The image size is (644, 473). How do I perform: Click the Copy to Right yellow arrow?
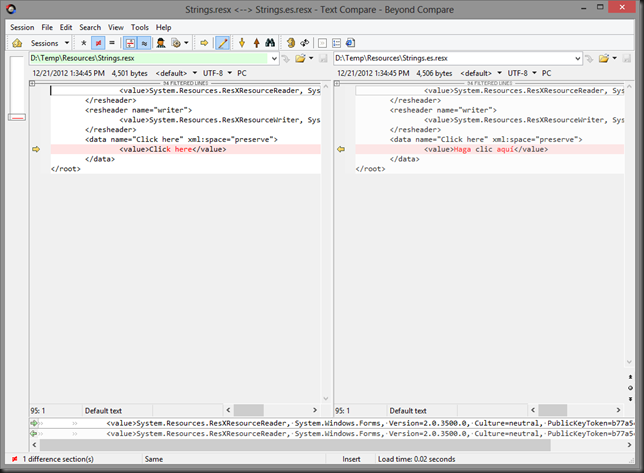pyautogui.click(x=204, y=43)
